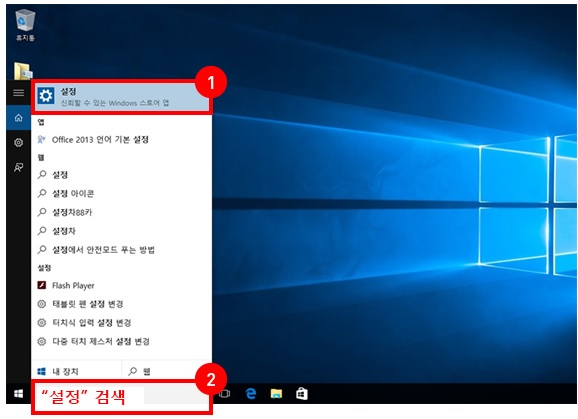The width and height of the screenshot is (578, 419).
Task: Open the 설정 app top result
Action: pyautogui.click(x=122, y=97)
